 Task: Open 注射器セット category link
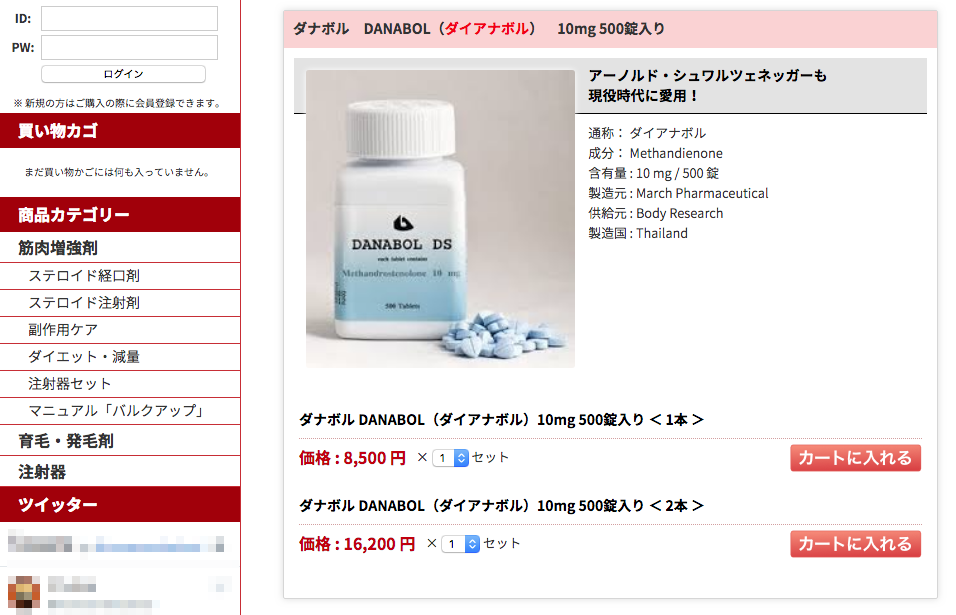pos(70,384)
